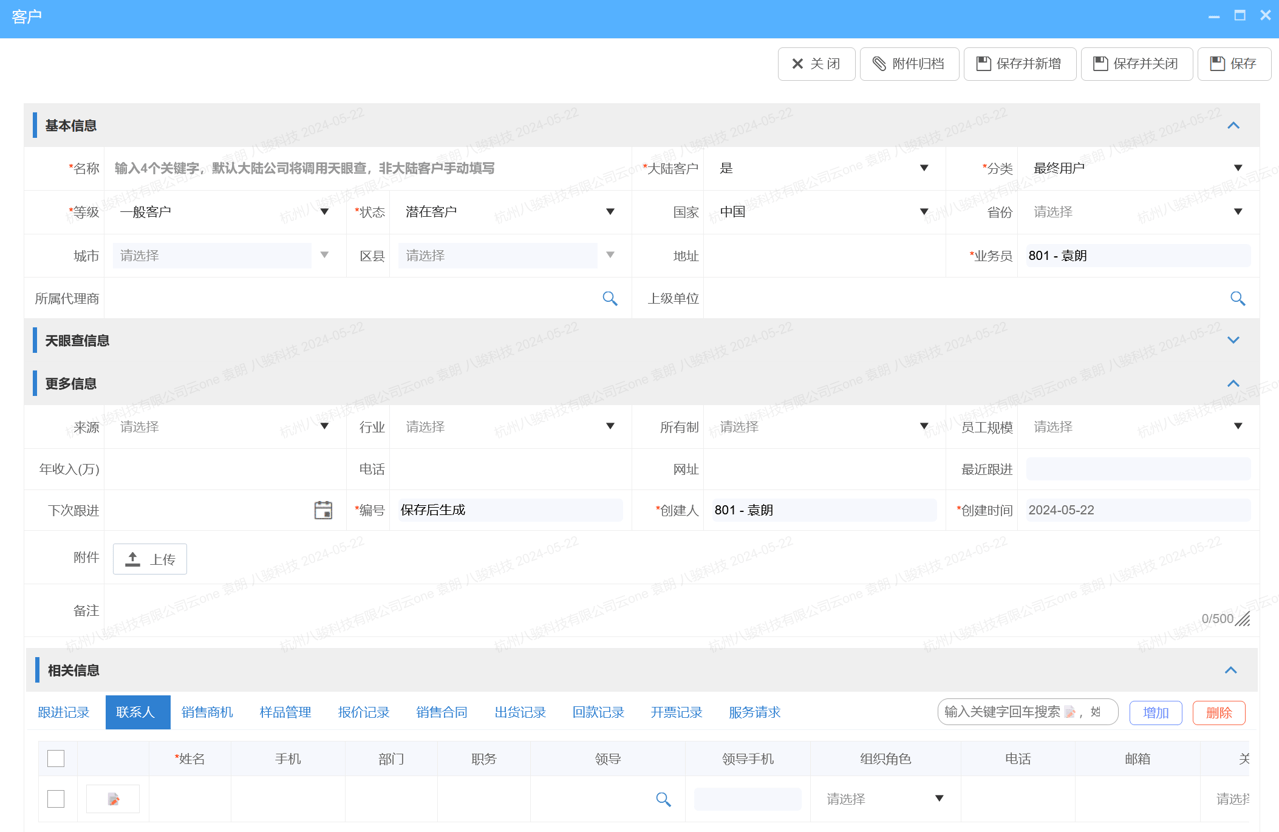Check the first contact row checkbox

pyautogui.click(x=56, y=798)
